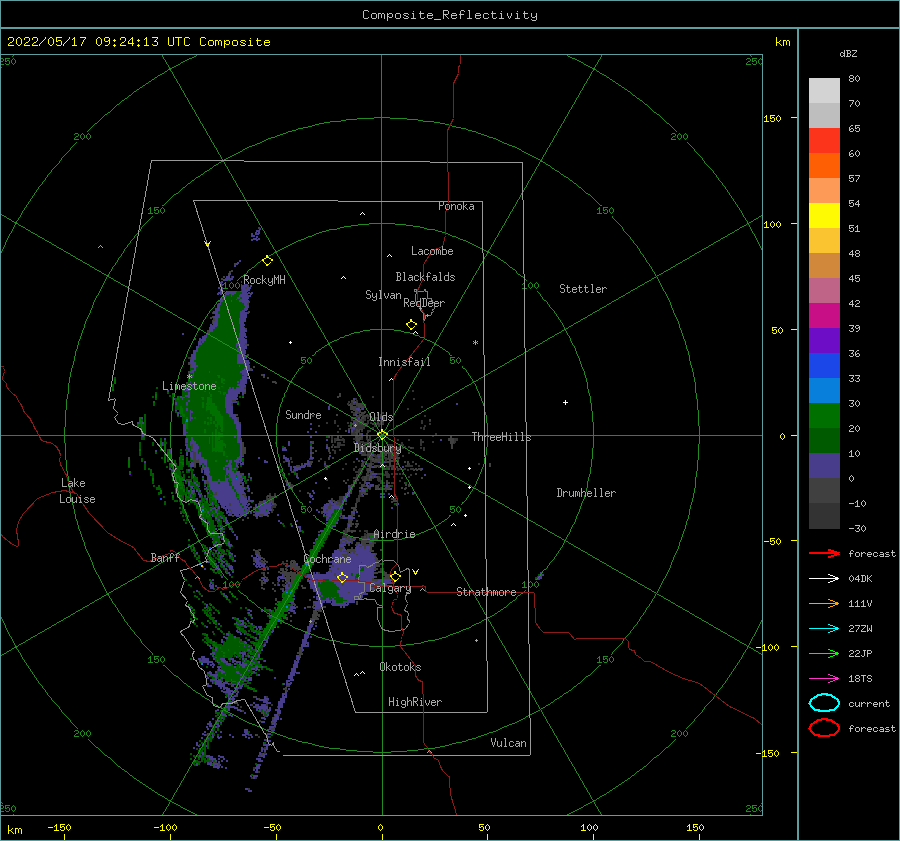Click the red forecast ellipse in legend
Screen dimensions: 900x841
click(x=824, y=728)
